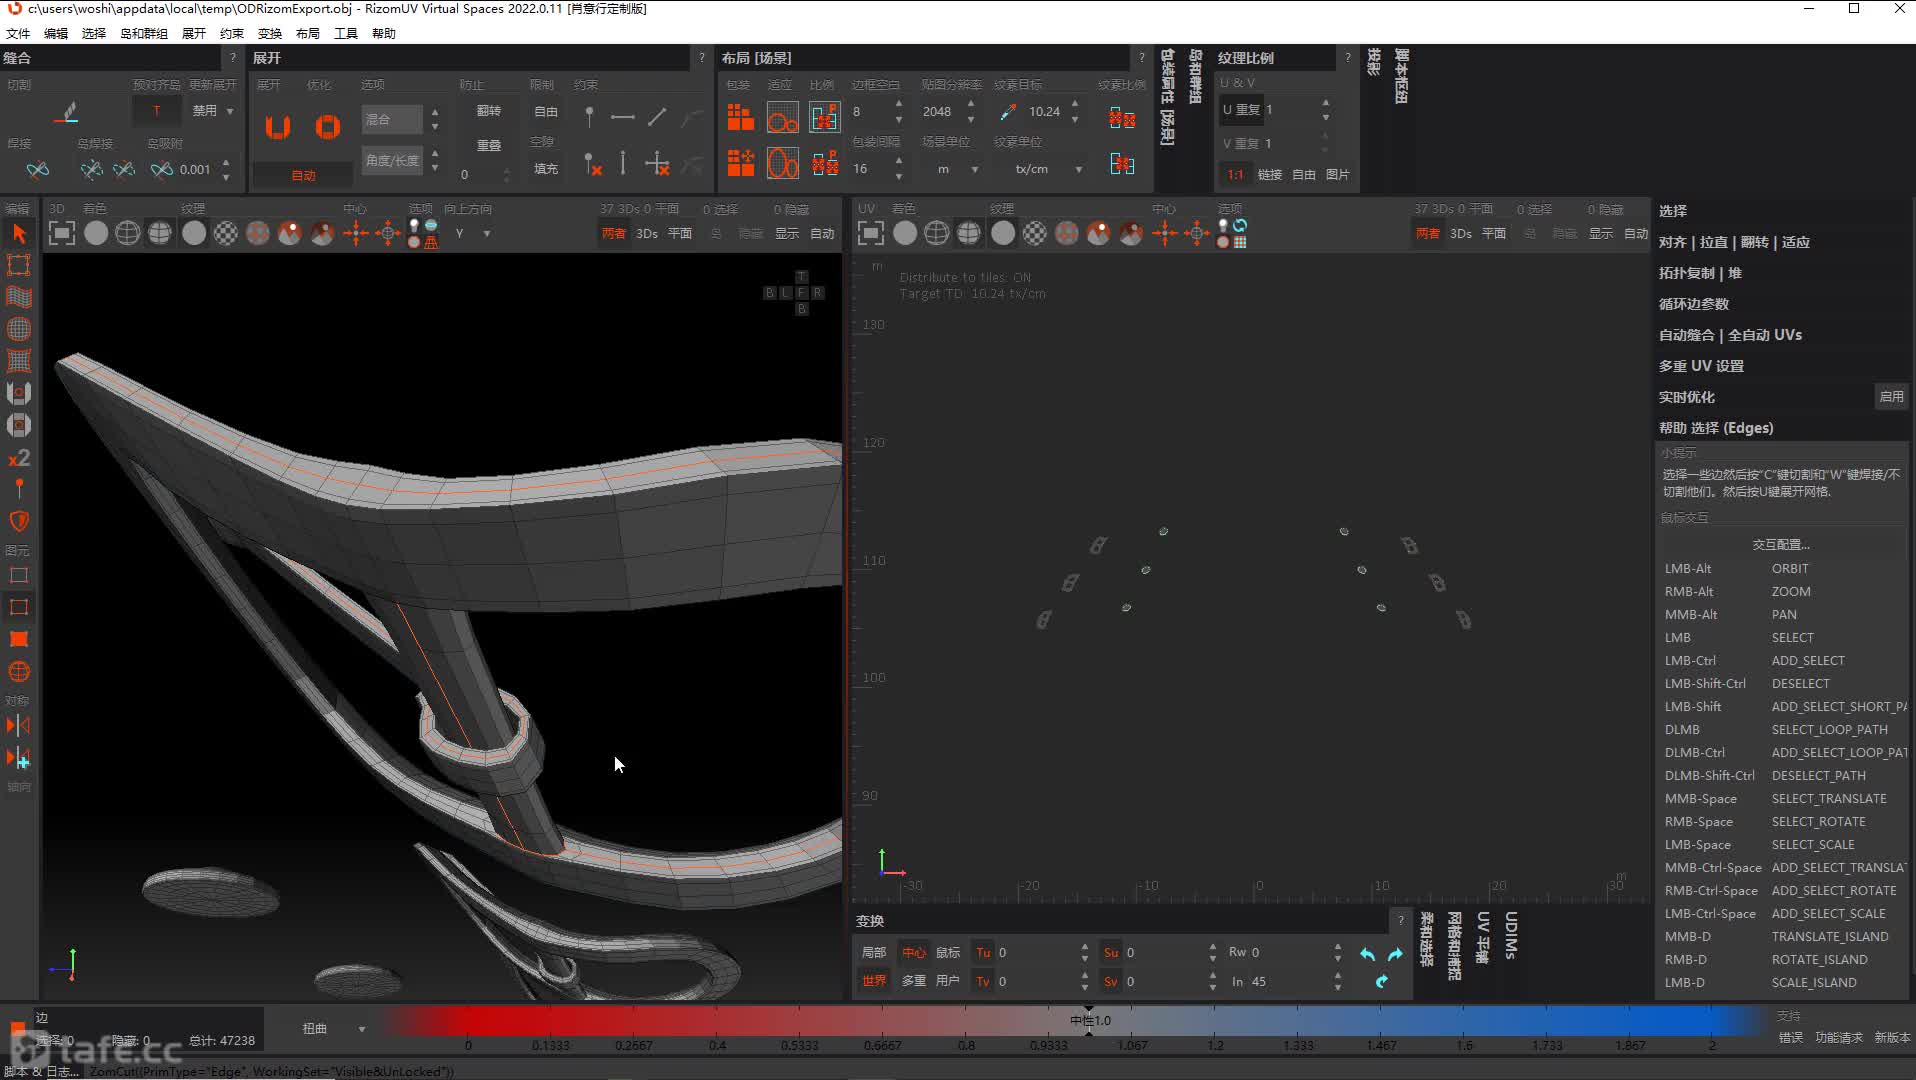Click the Optimize square icon

pyautogui.click(x=327, y=127)
